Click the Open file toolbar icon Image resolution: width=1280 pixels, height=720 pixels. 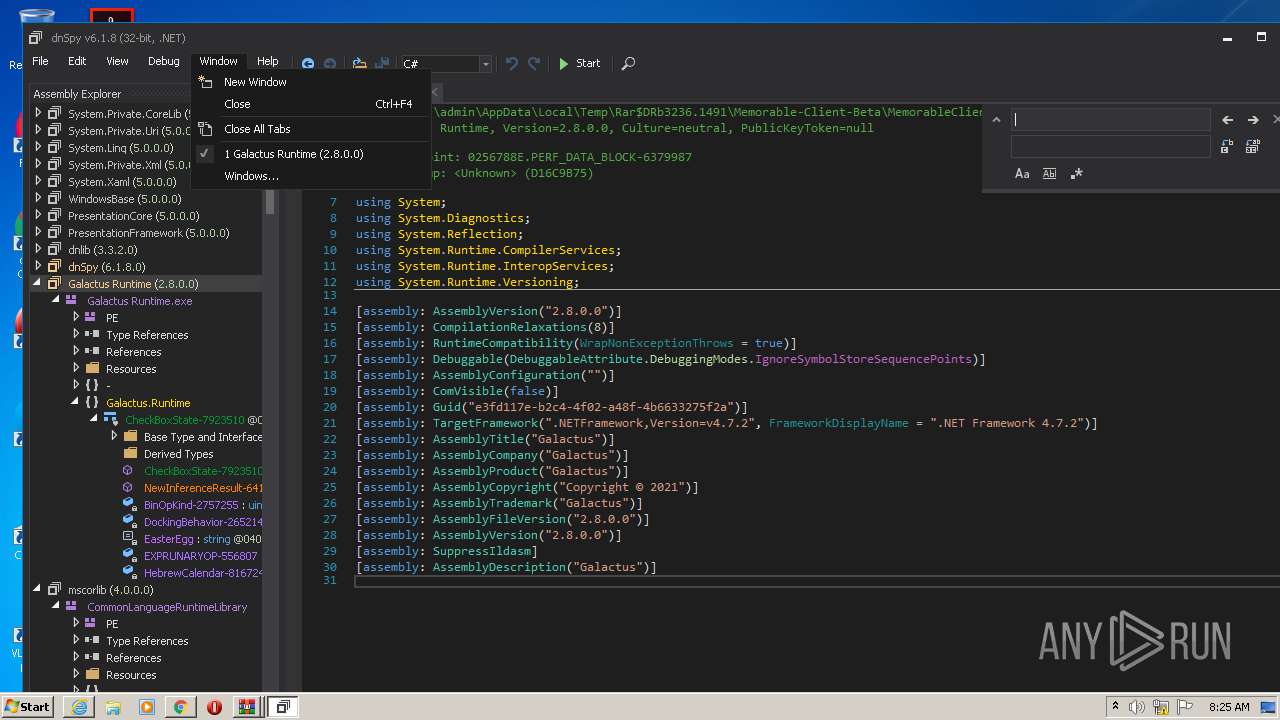359,63
